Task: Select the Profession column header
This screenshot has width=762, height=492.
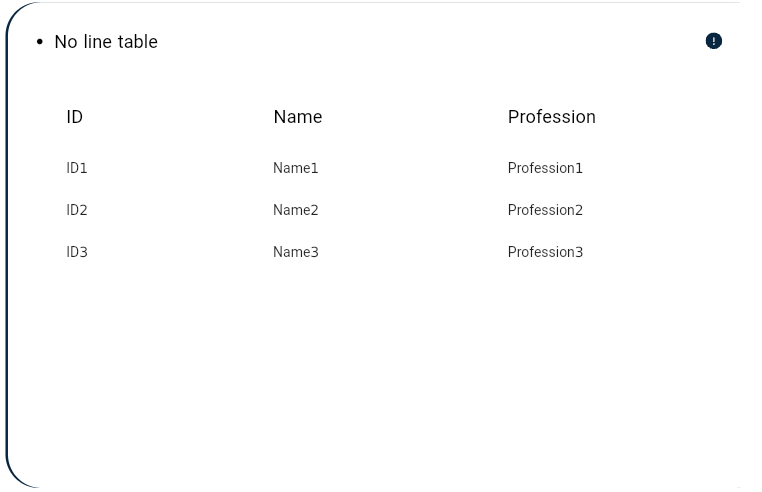Action: pyautogui.click(x=552, y=117)
